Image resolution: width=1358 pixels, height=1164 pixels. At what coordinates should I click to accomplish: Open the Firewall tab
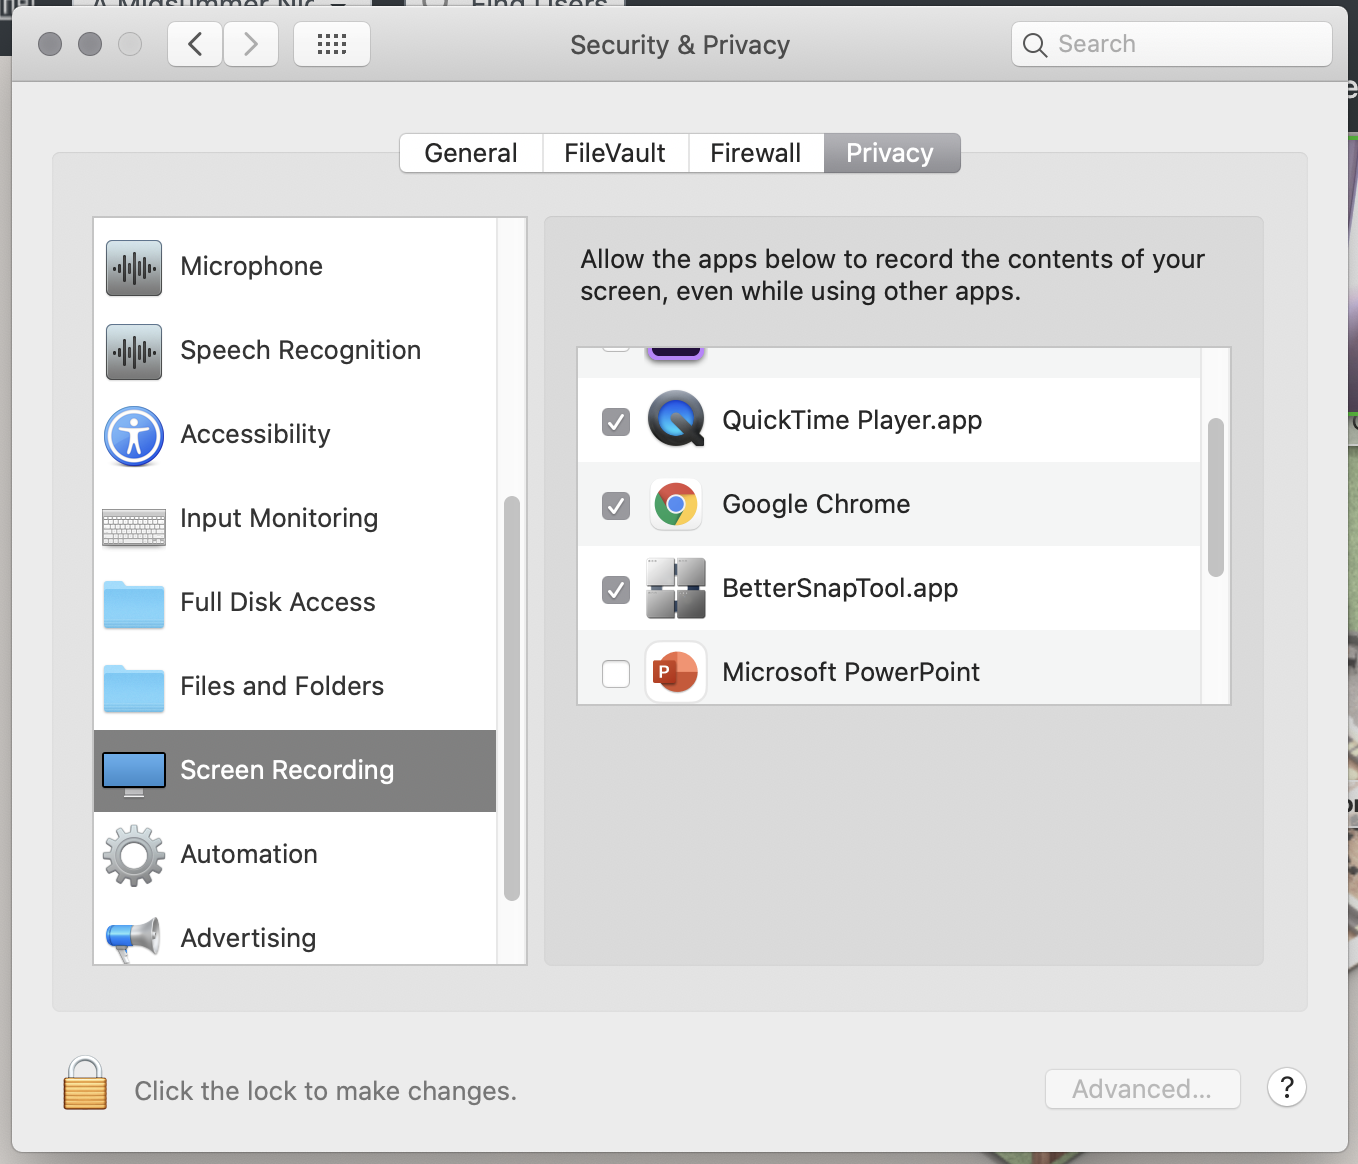(755, 152)
